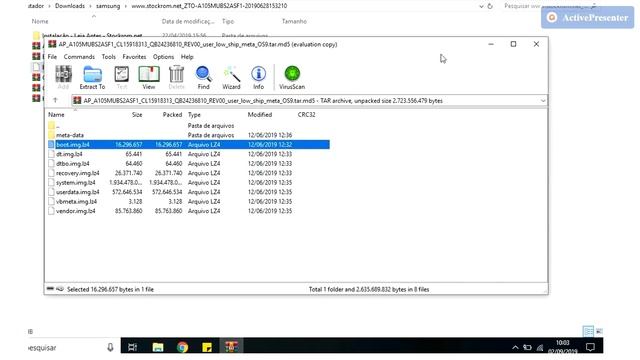This screenshot has height=360, width=640.
Task: Go up one folder level arrow
Action: (x=55, y=100)
